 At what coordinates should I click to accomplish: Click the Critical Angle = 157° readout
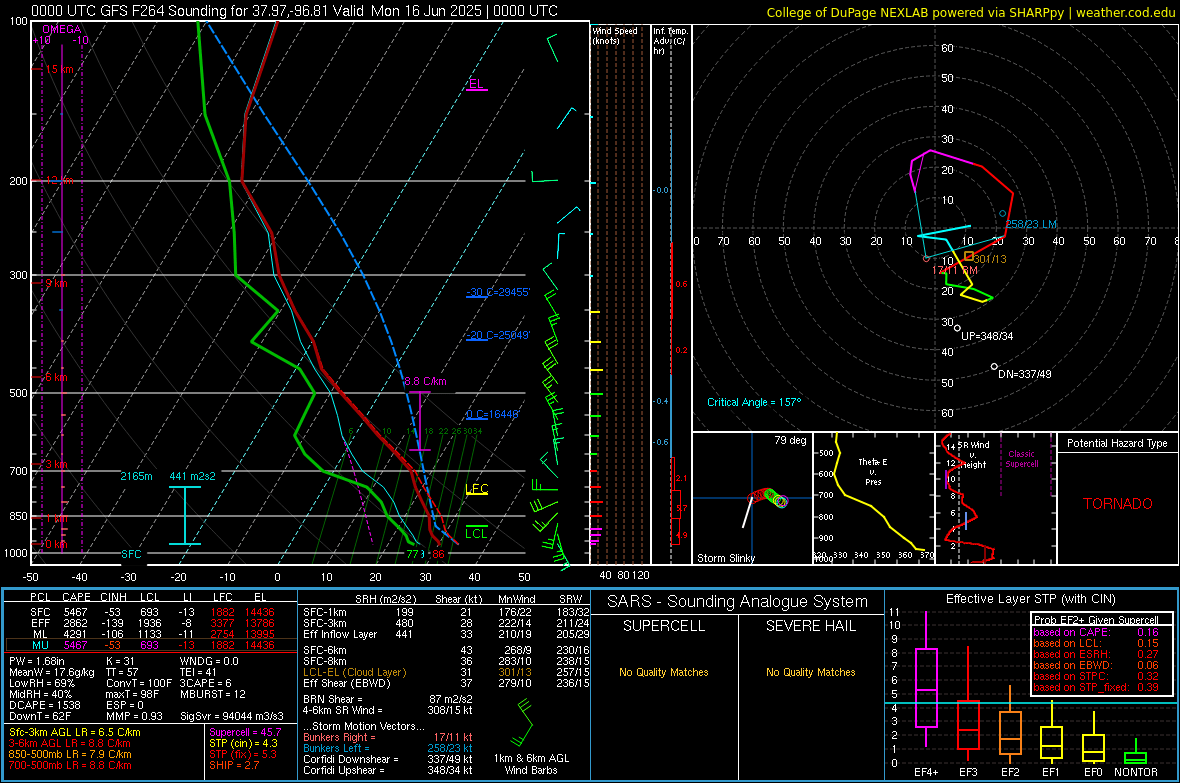tap(754, 402)
